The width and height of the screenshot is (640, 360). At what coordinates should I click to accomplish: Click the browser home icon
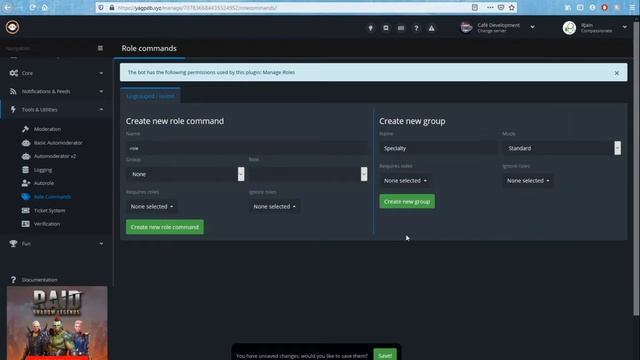pos(44,7)
